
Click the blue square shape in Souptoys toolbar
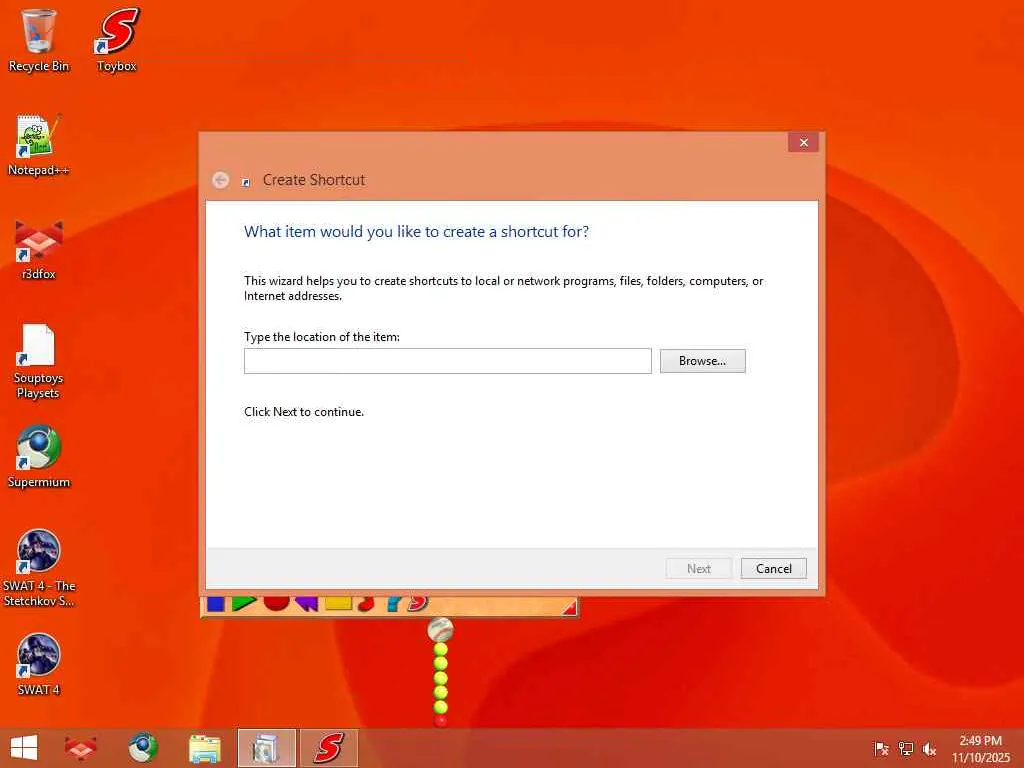(x=216, y=603)
